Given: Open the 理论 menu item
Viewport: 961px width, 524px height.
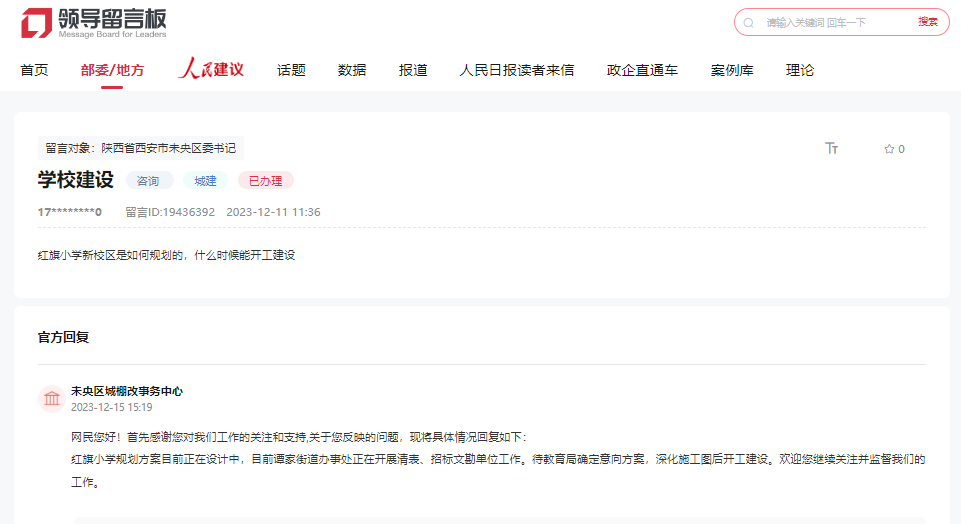Looking at the screenshot, I should pyautogui.click(x=800, y=70).
